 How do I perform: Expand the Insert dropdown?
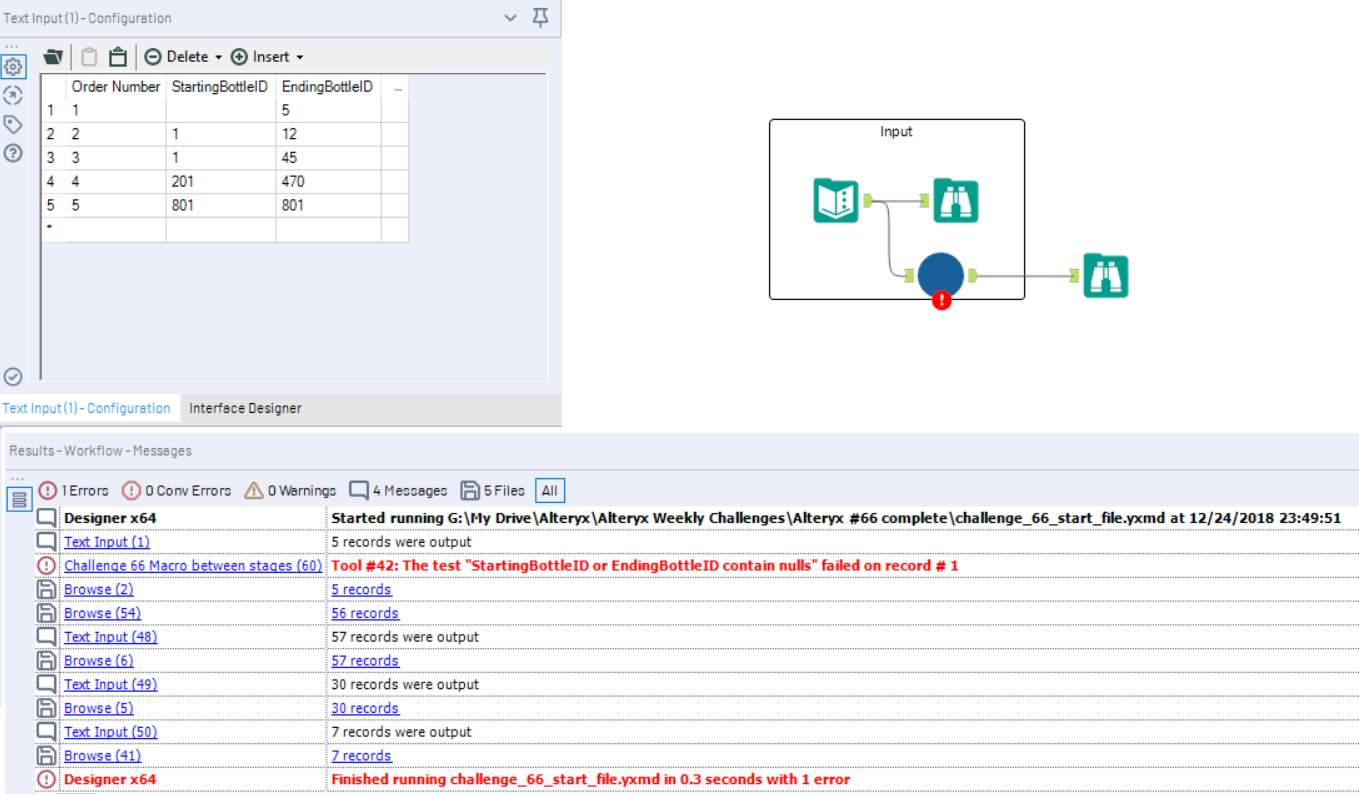(299, 57)
